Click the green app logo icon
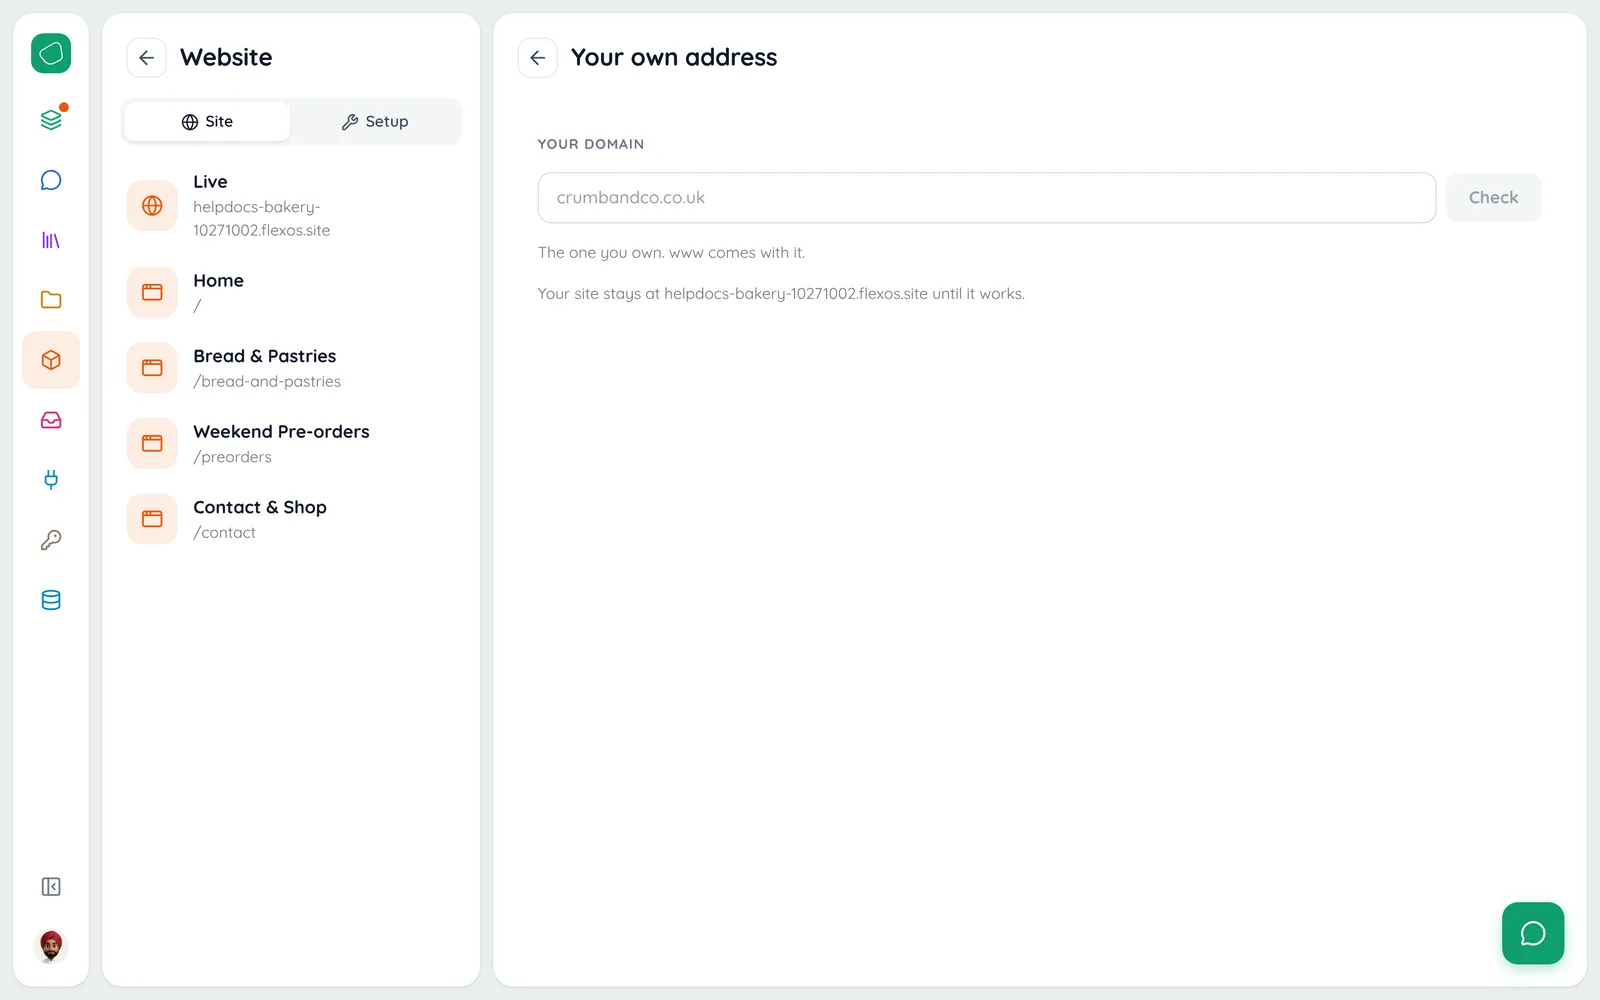The image size is (1600, 1000). tap(51, 53)
